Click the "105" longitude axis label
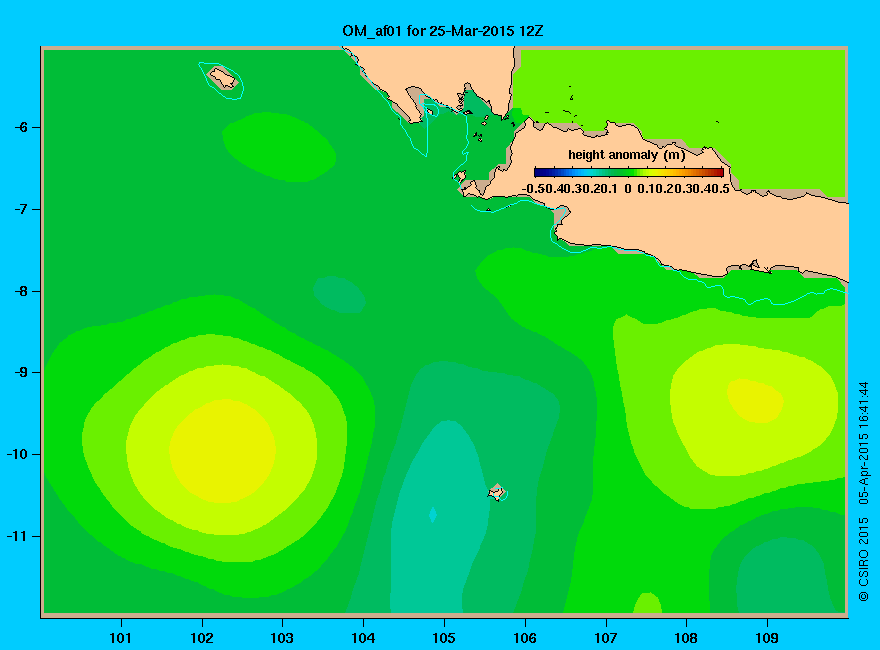 click(444, 638)
